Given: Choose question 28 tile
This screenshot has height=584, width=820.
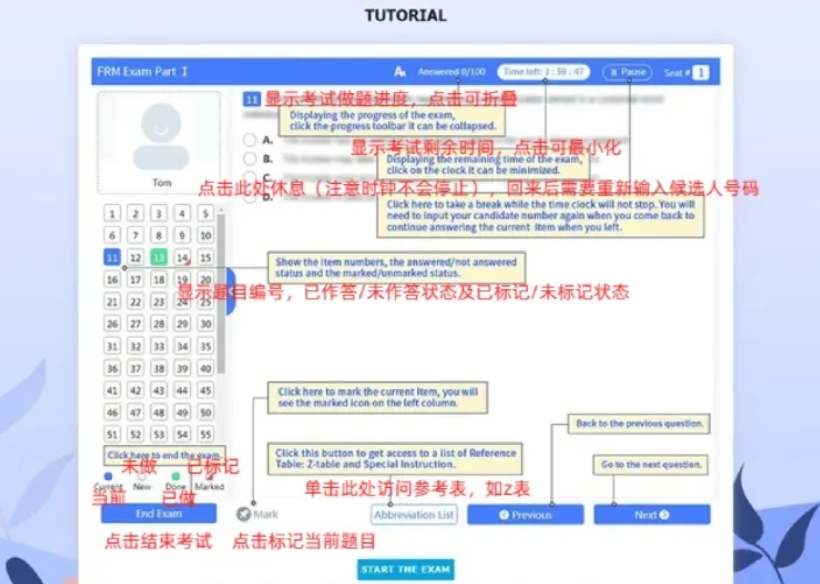Looking at the screenshot, I should [x=158, y=324].
